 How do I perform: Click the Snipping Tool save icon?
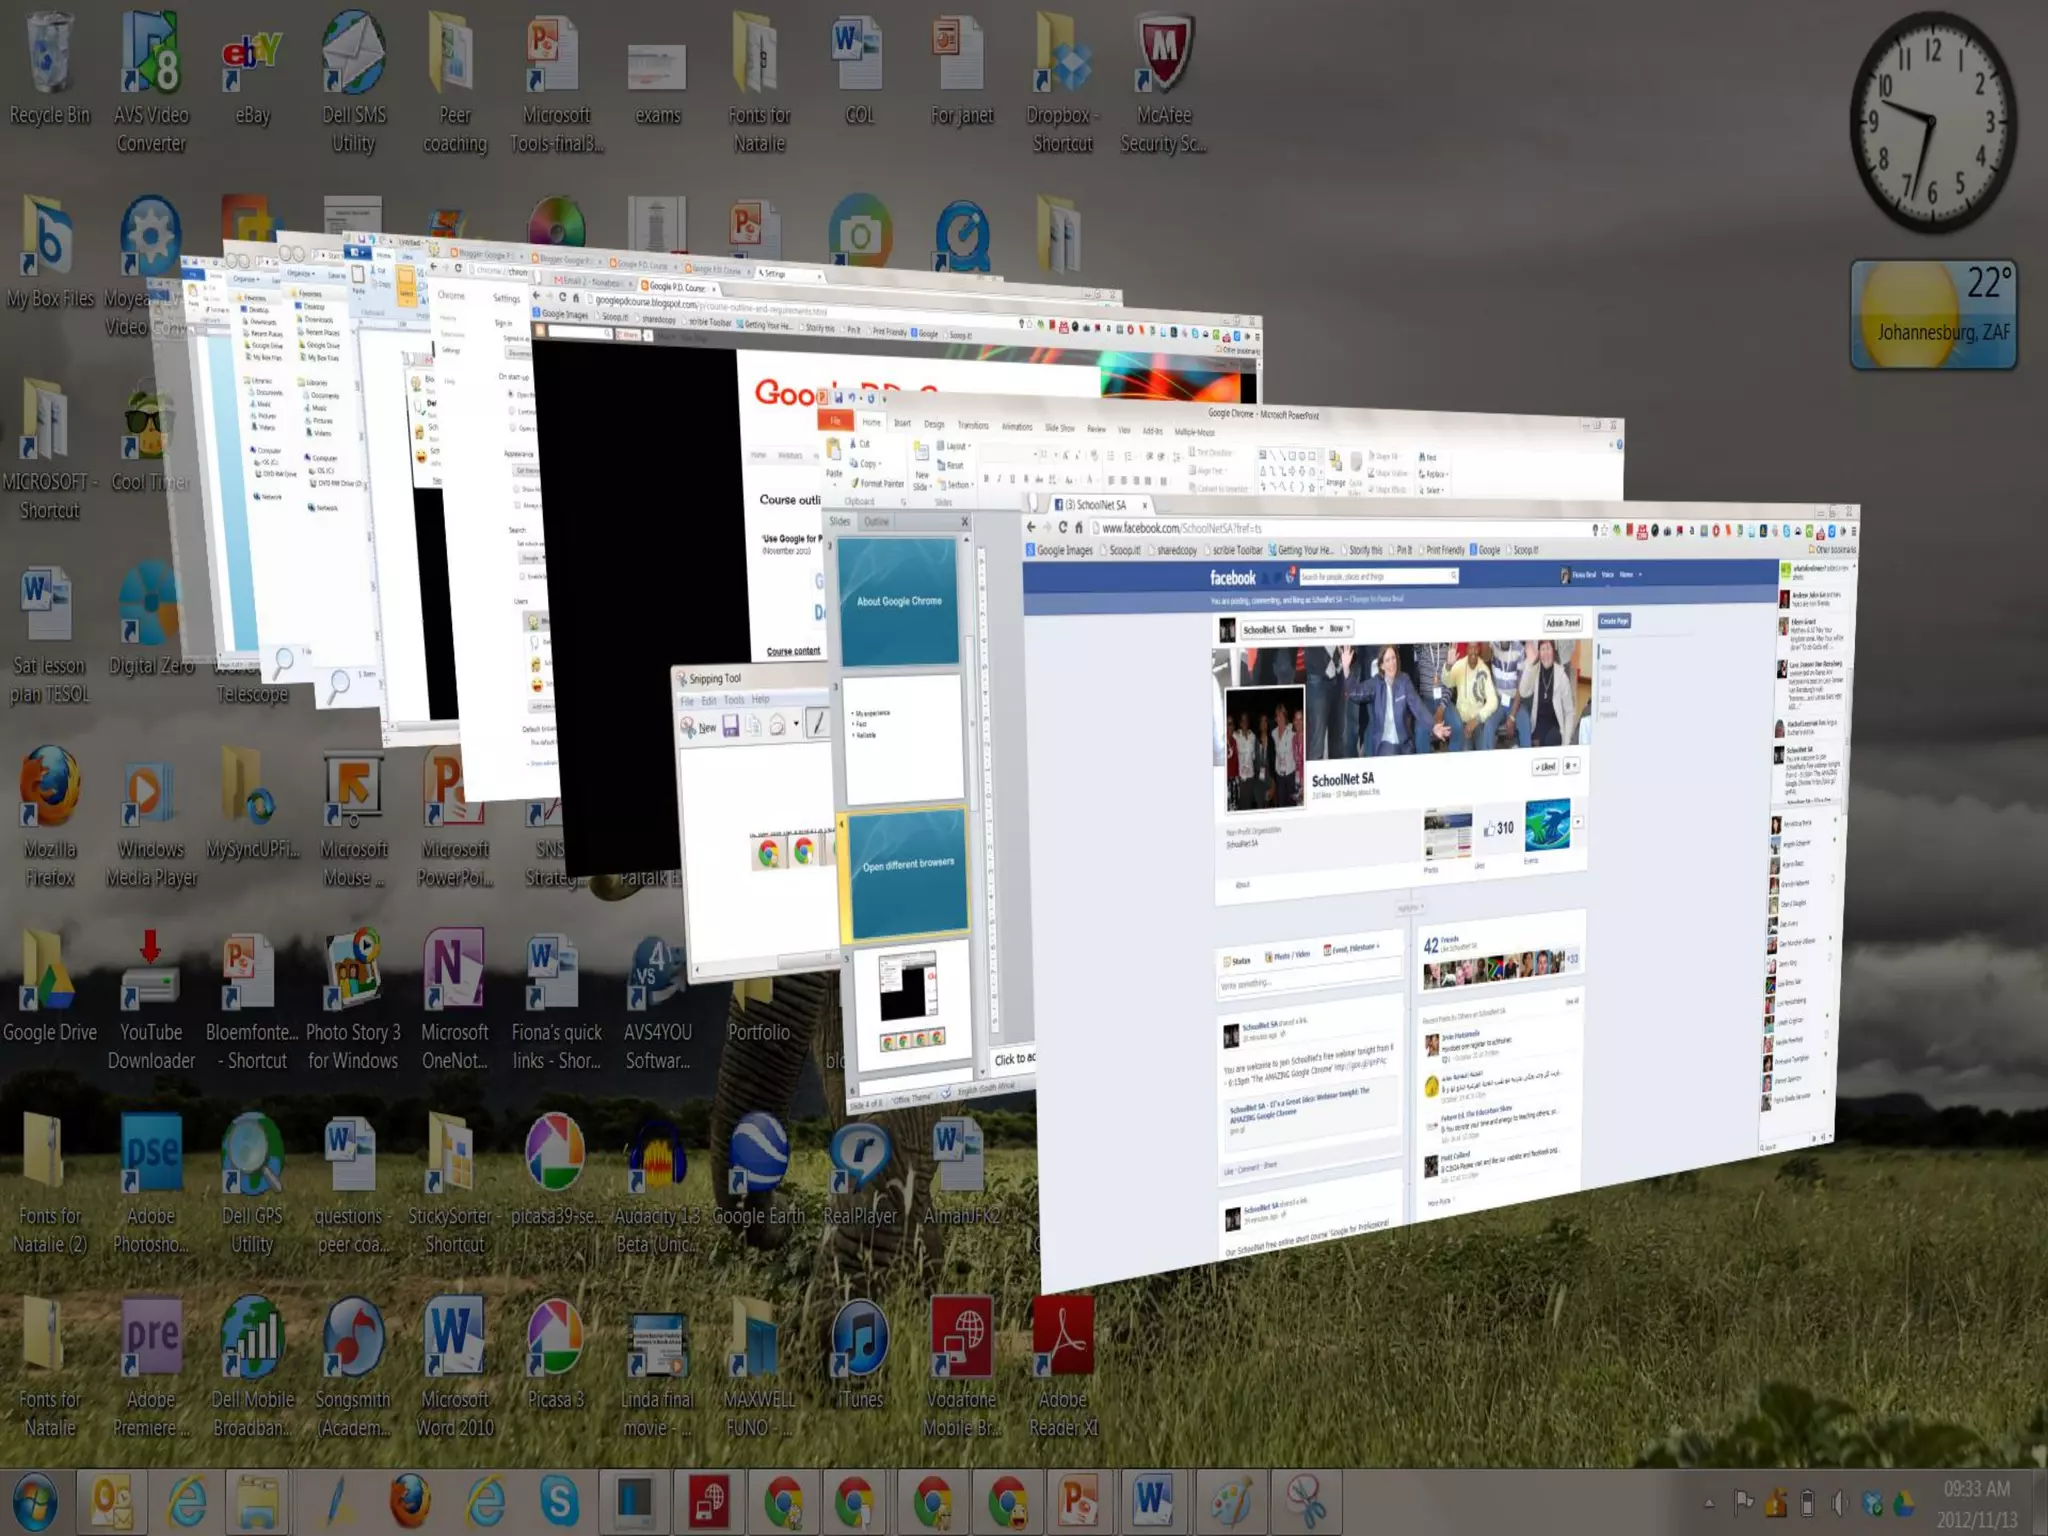tap(731, 727)
